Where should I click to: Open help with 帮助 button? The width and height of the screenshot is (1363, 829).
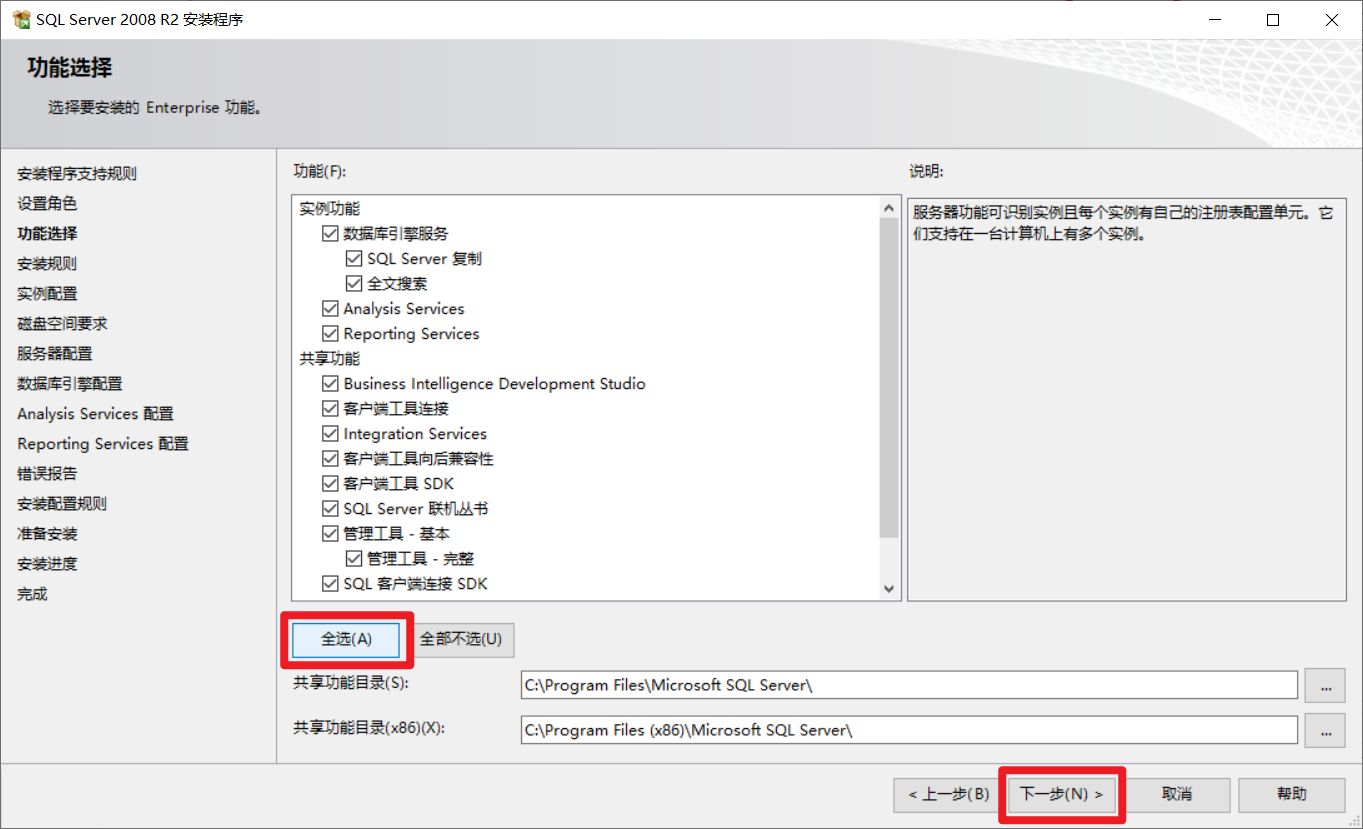(x=1292, y=794)
